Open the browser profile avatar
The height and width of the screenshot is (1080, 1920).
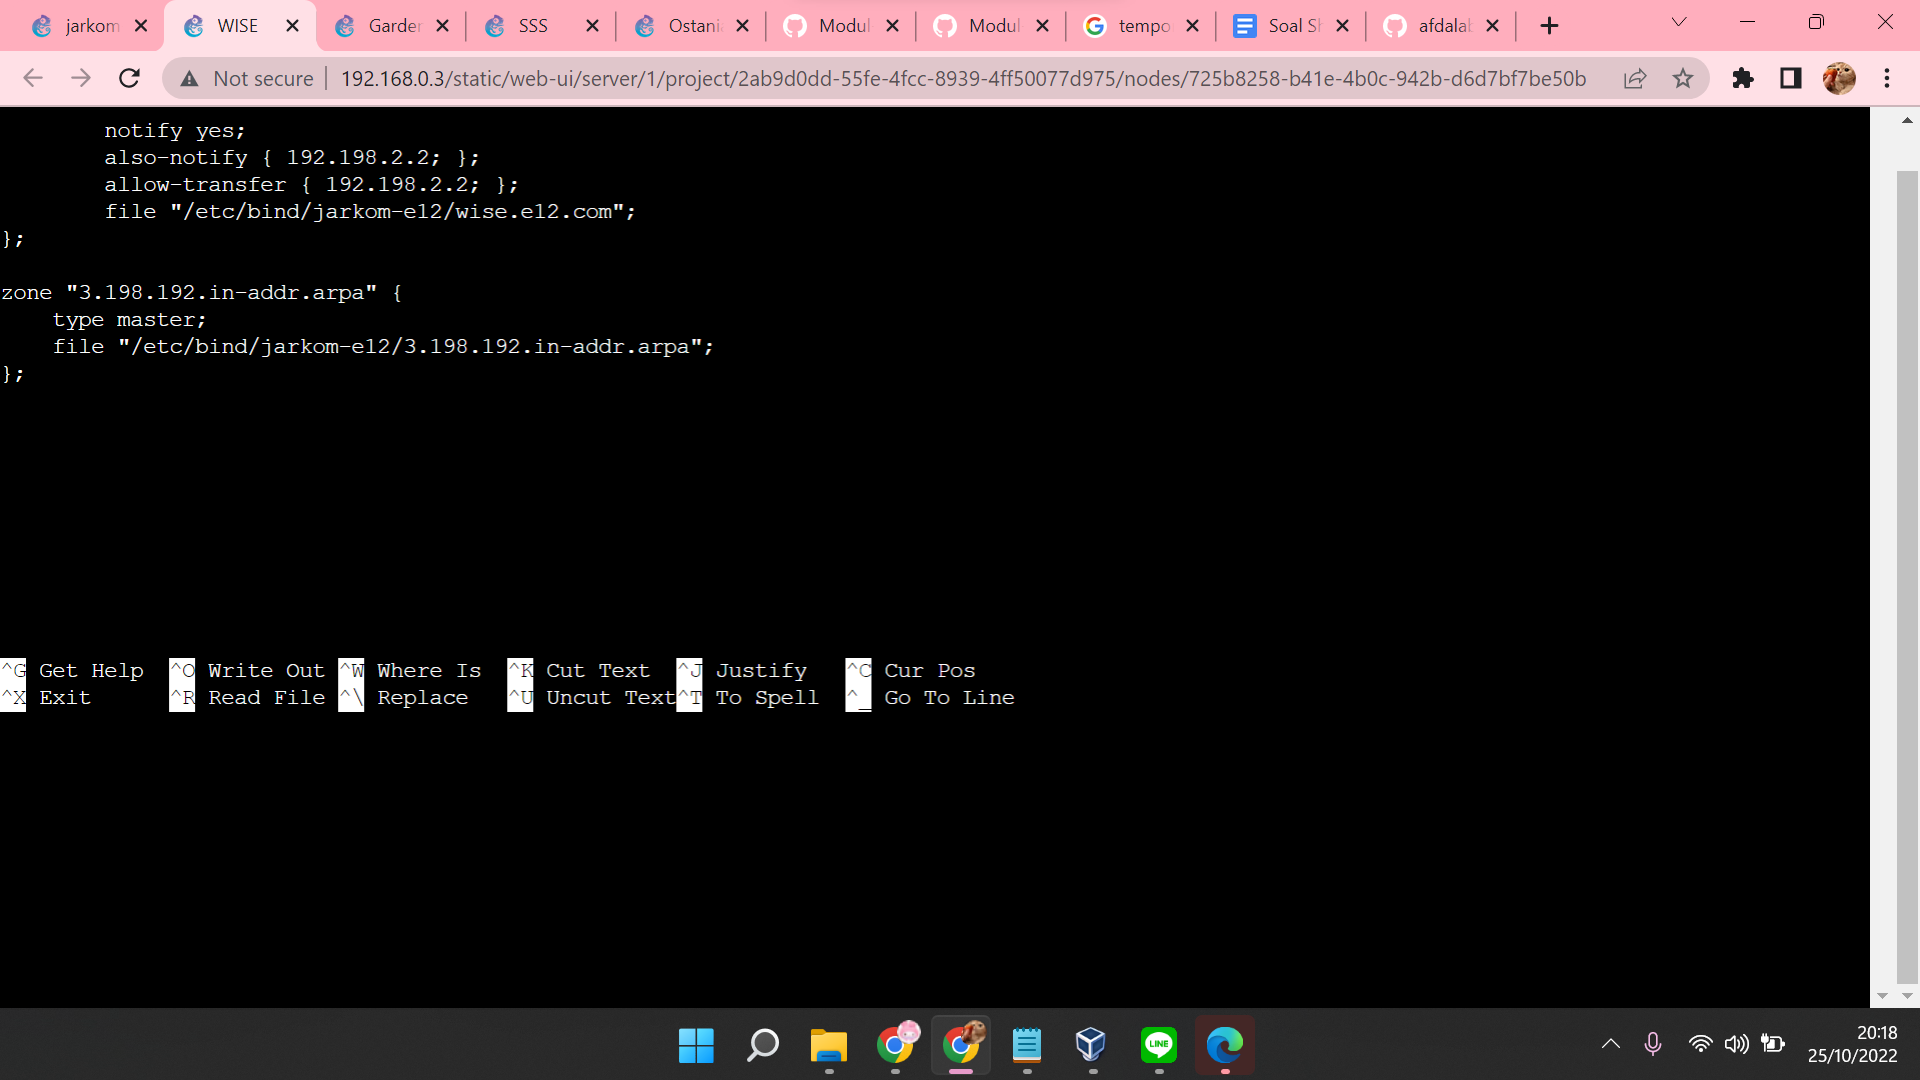click(1840, 78)
